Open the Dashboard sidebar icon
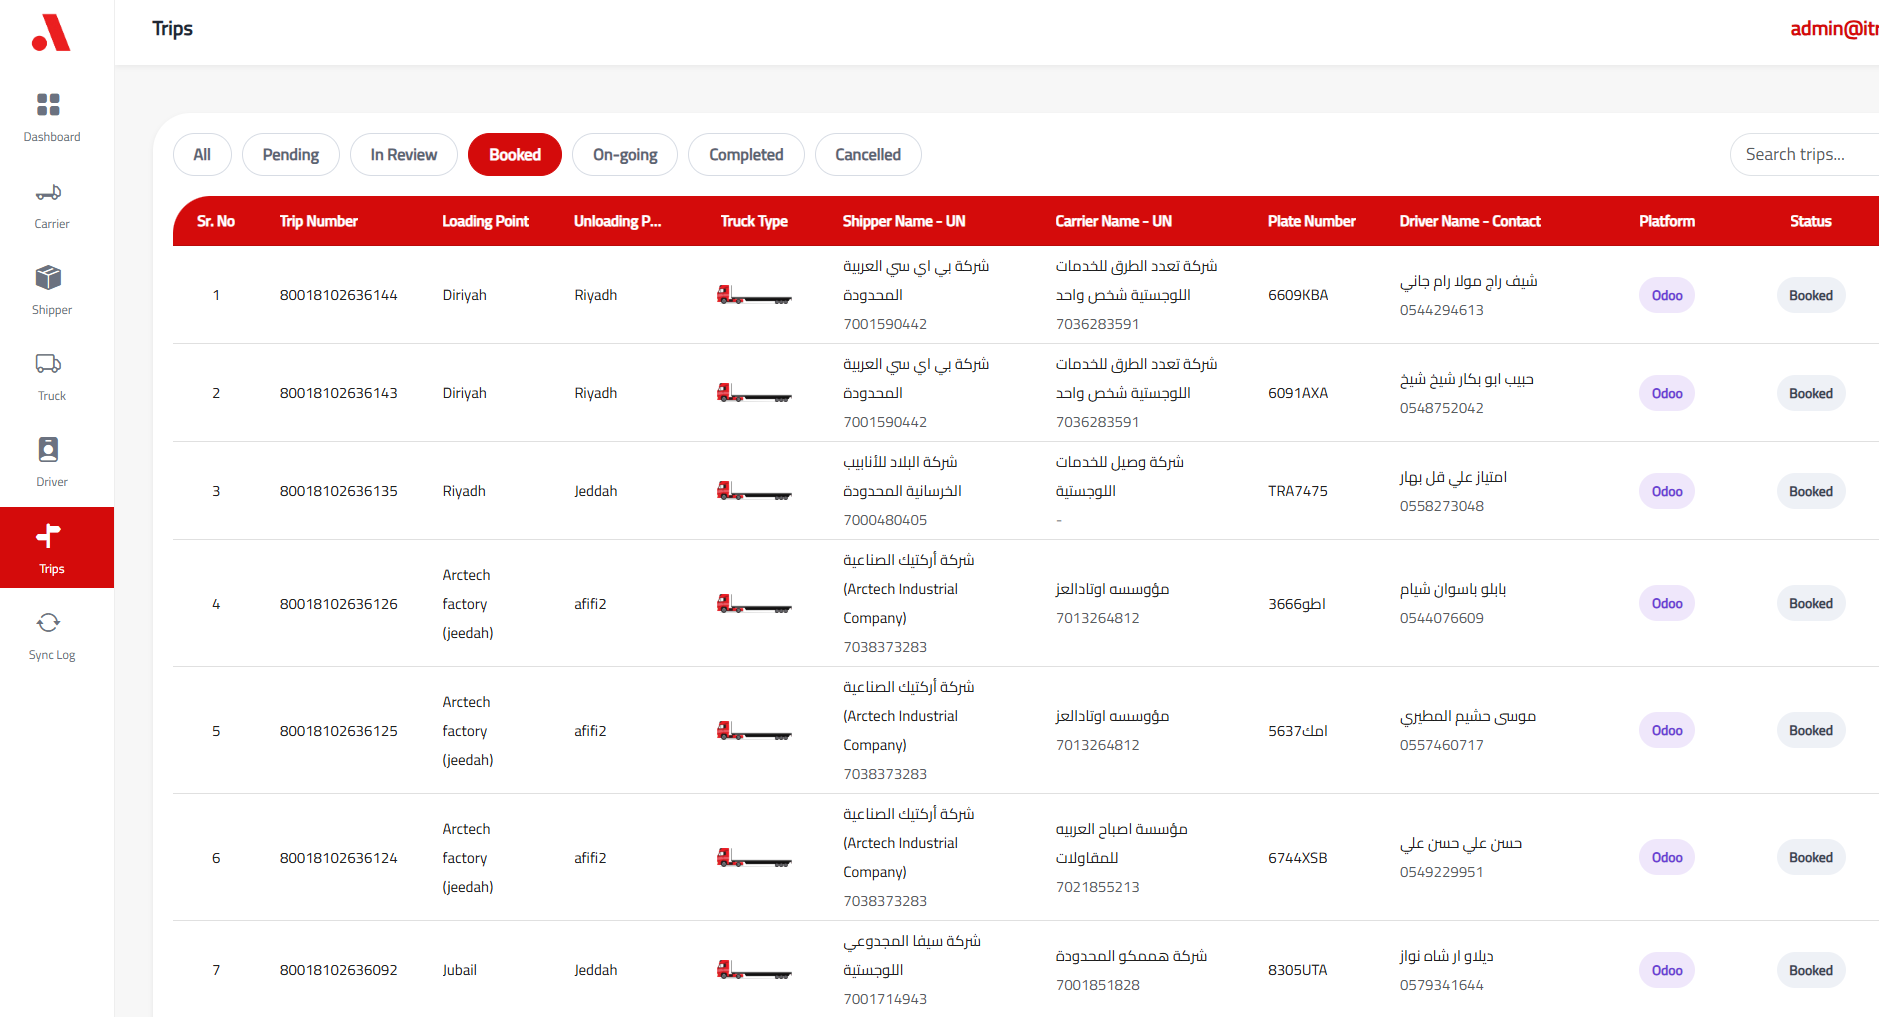Image resolution: width=1879 pixels, height=1017 pixels. (48, 104)
